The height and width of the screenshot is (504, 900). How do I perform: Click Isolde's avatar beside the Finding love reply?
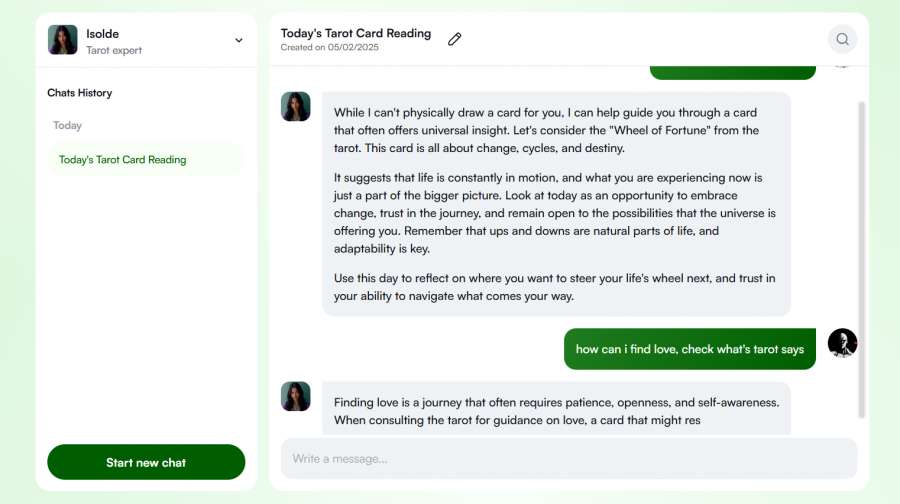coord(295,396)
